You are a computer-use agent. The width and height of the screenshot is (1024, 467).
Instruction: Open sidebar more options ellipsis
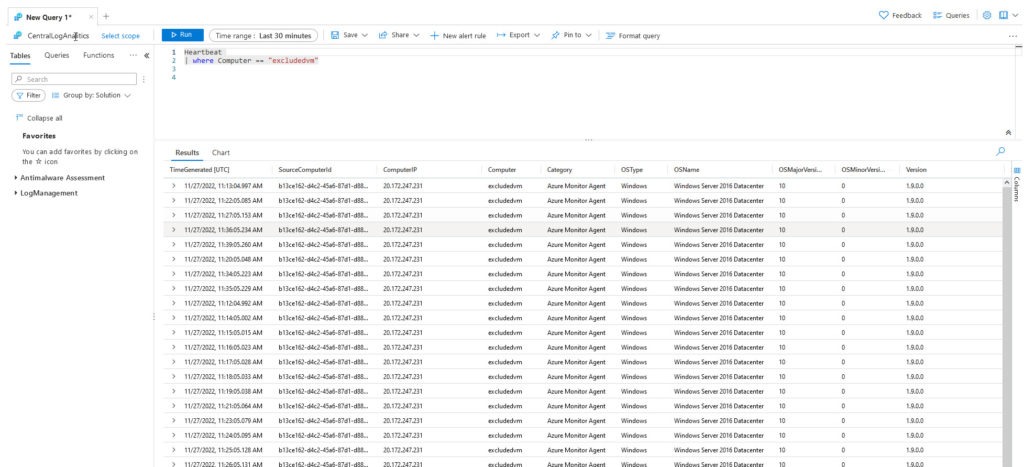(133, 56)
